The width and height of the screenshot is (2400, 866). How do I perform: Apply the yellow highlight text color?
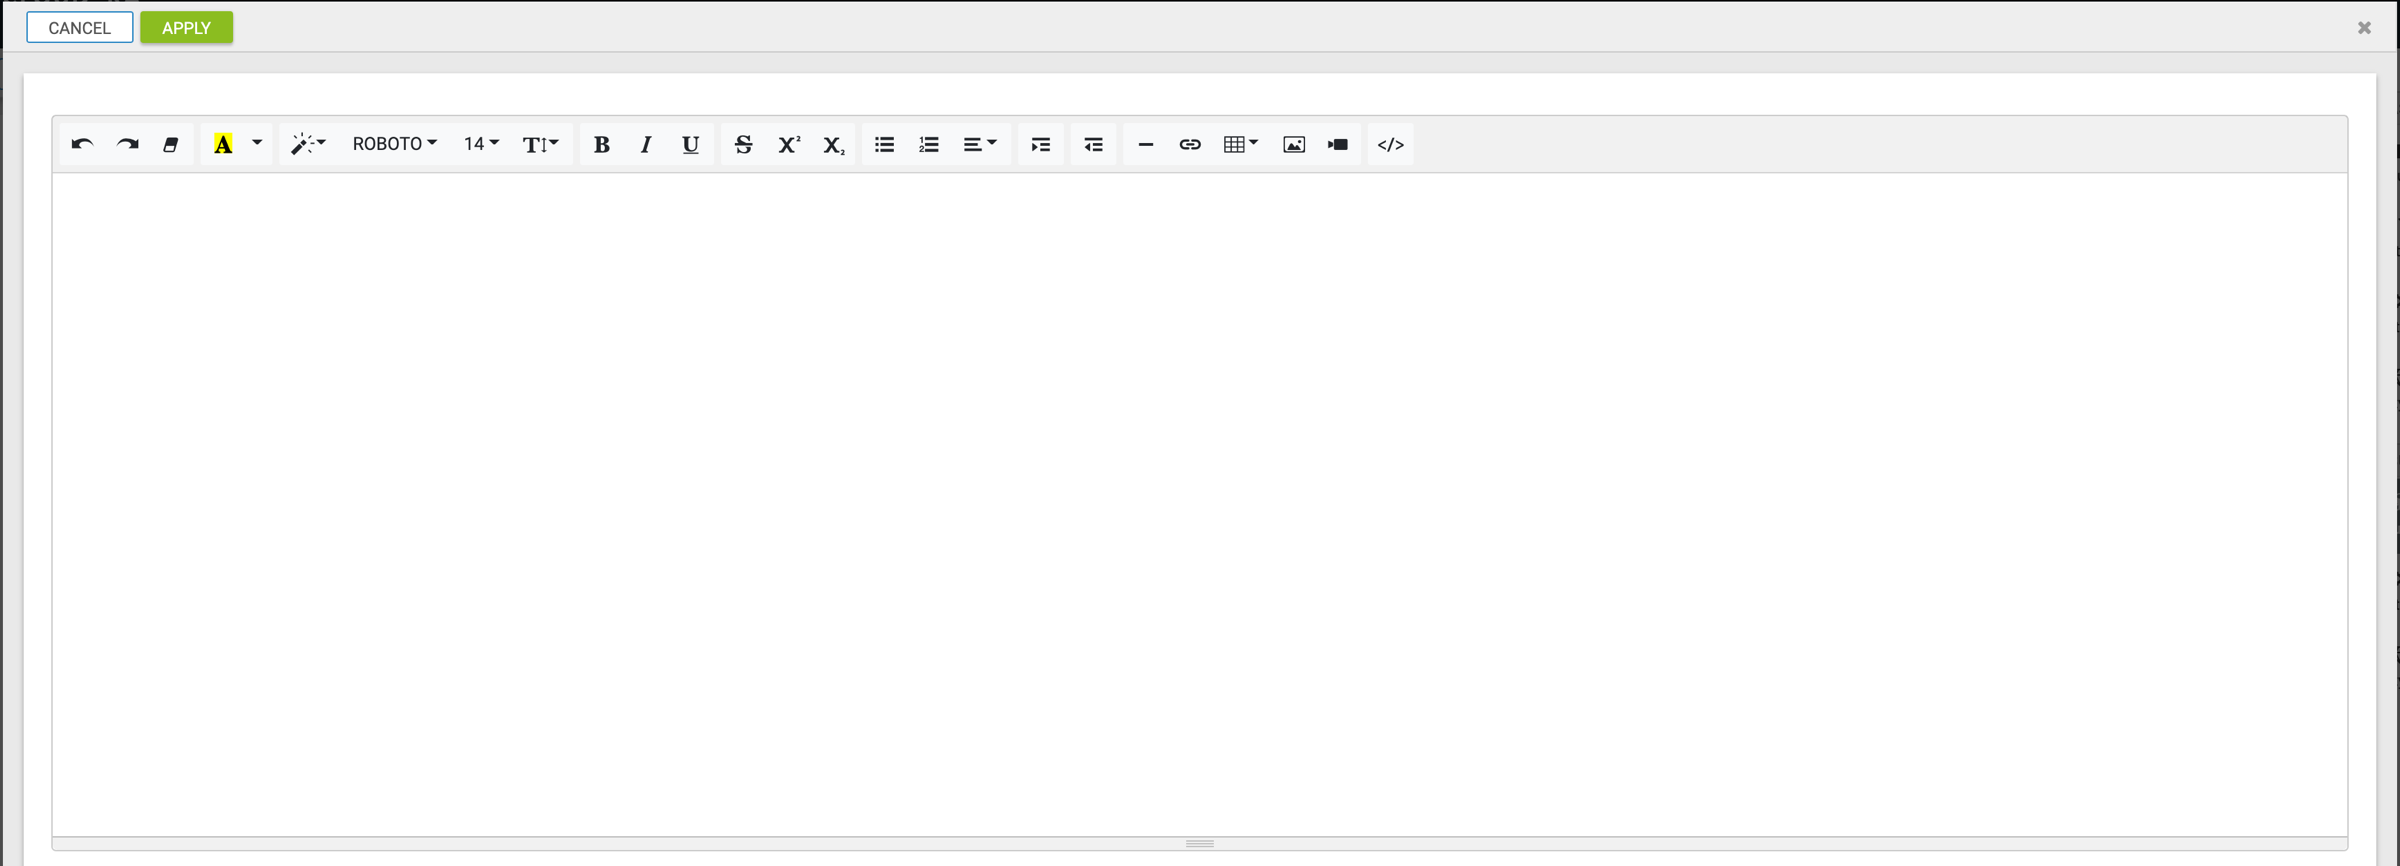(223, 144)
